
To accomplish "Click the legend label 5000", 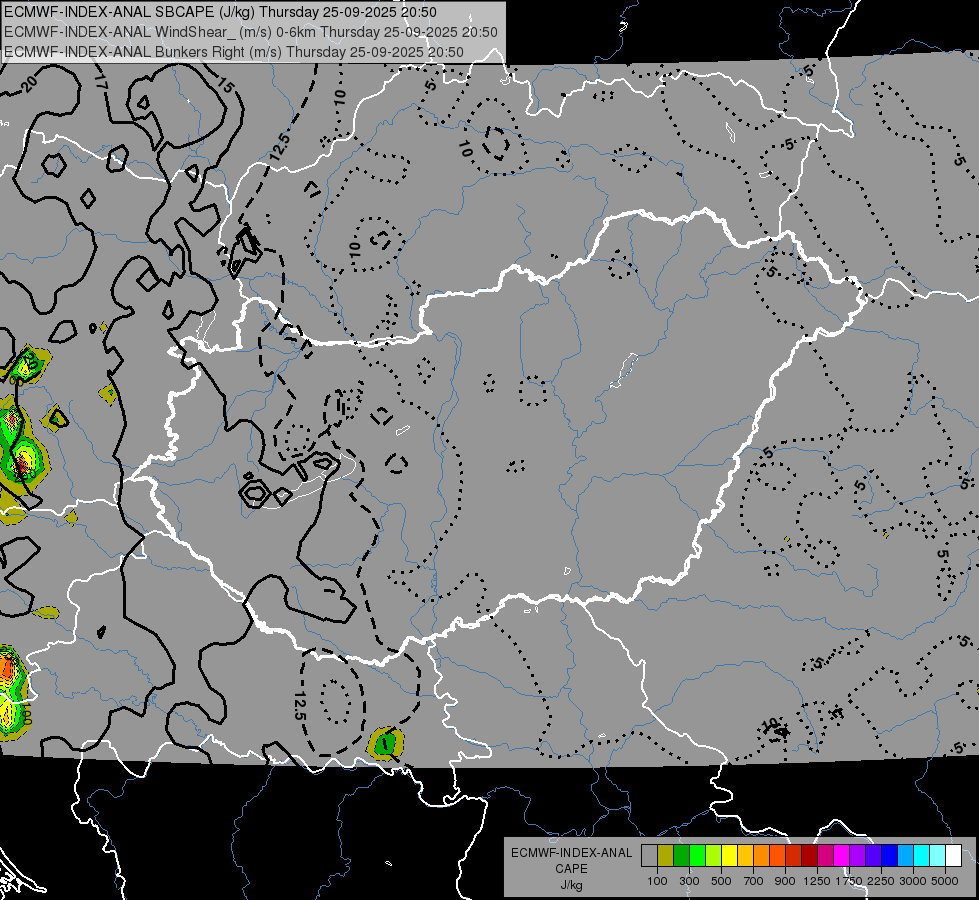I will point(945,881).
